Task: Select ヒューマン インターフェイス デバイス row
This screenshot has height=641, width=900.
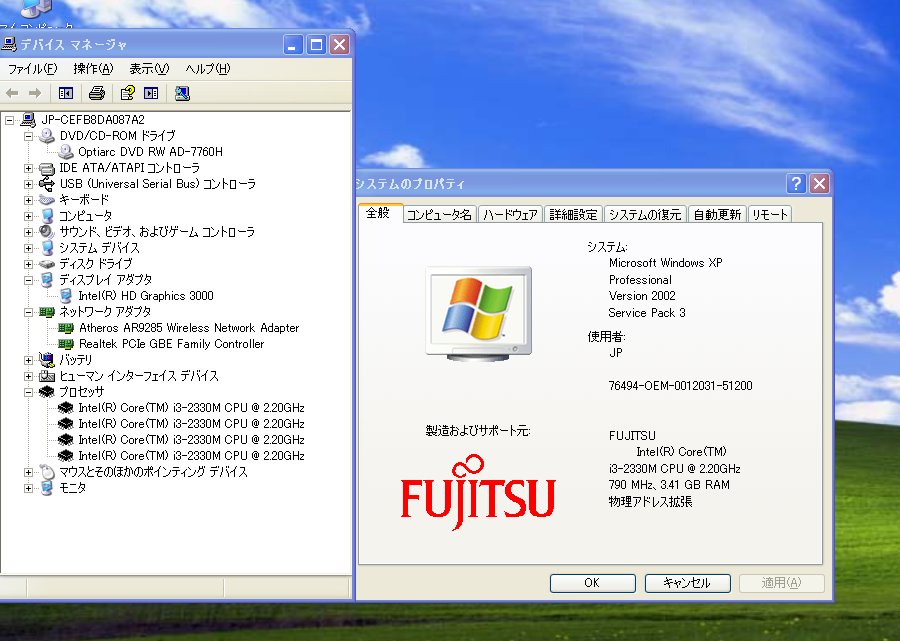Action: point(139,376)
